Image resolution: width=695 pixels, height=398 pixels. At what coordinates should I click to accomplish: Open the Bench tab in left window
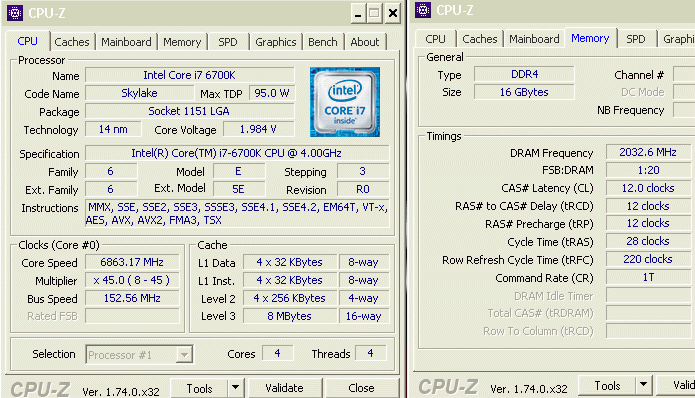[x=323, y=42]
